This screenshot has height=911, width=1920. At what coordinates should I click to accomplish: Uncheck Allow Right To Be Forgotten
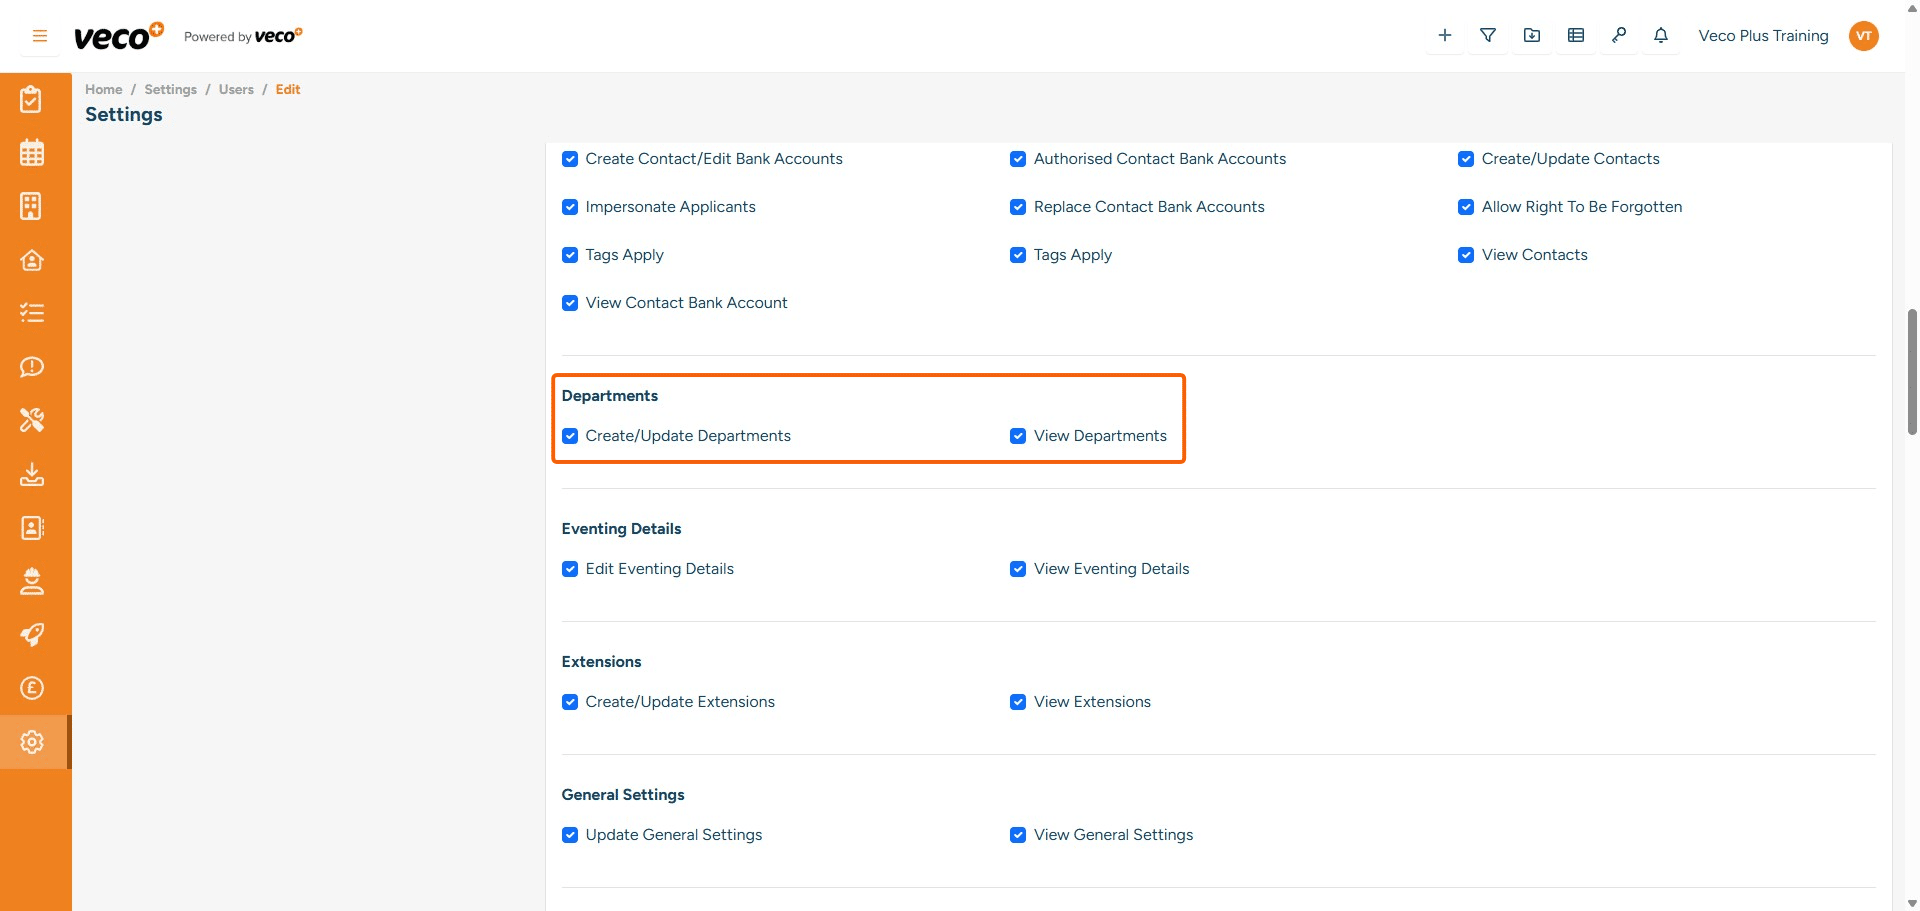pyautogui.click(x=1466, y=207)
